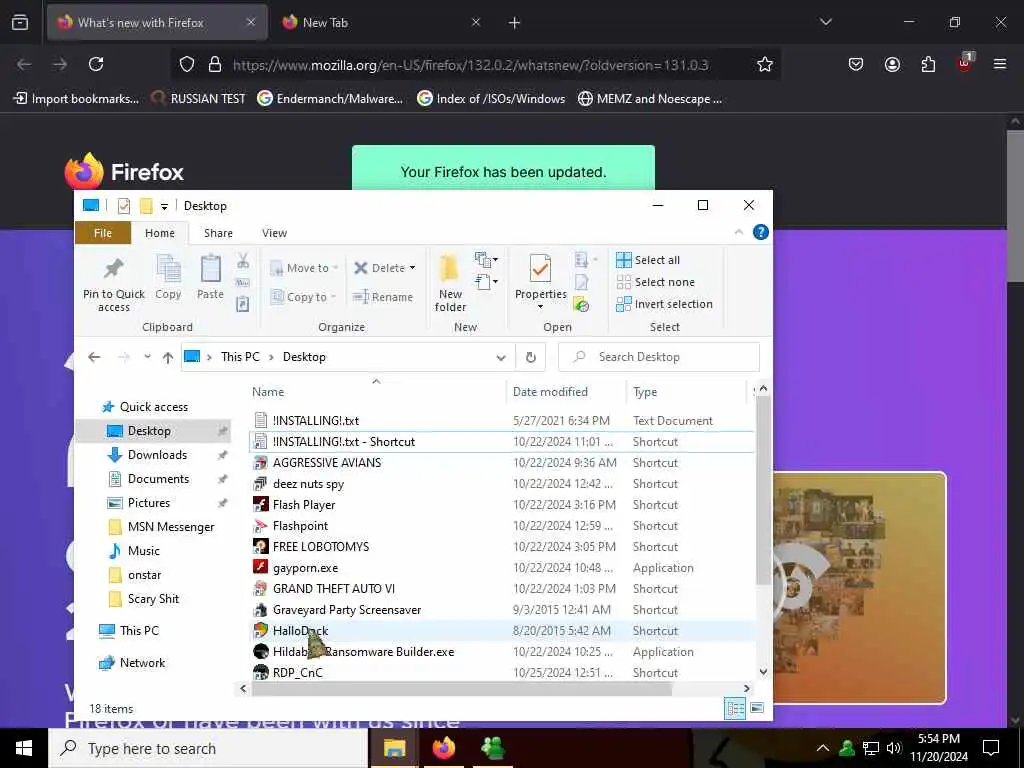Screen dimensions: 1024x768
Task: Click Explorer back navigation arrow
Action: [94, 357]
